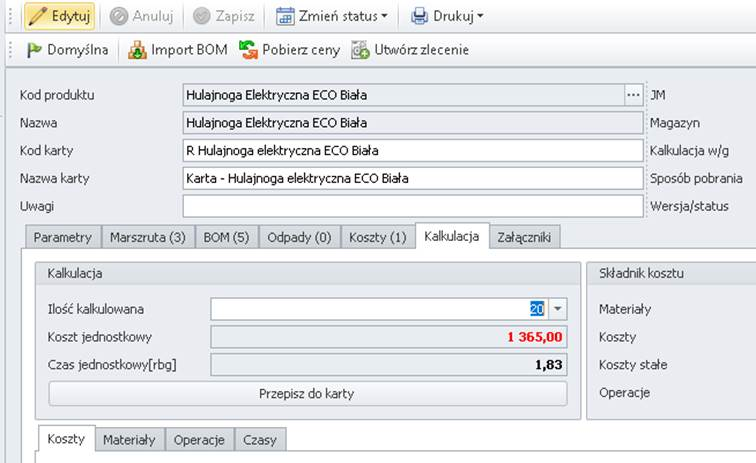Viewport: 756px width, 463px height.
Task: Open the BOM (5) tab
Action: click(226, 237)
